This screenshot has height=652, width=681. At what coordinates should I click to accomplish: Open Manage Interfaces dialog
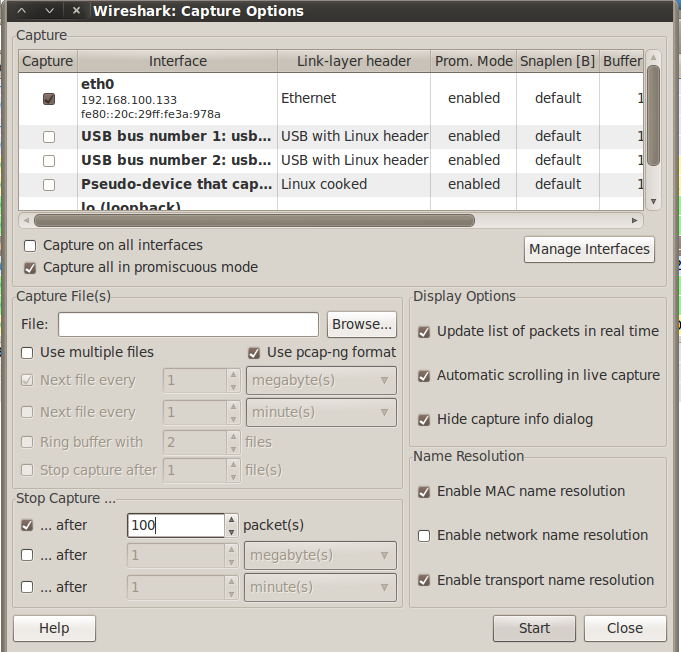click(589, 249)
